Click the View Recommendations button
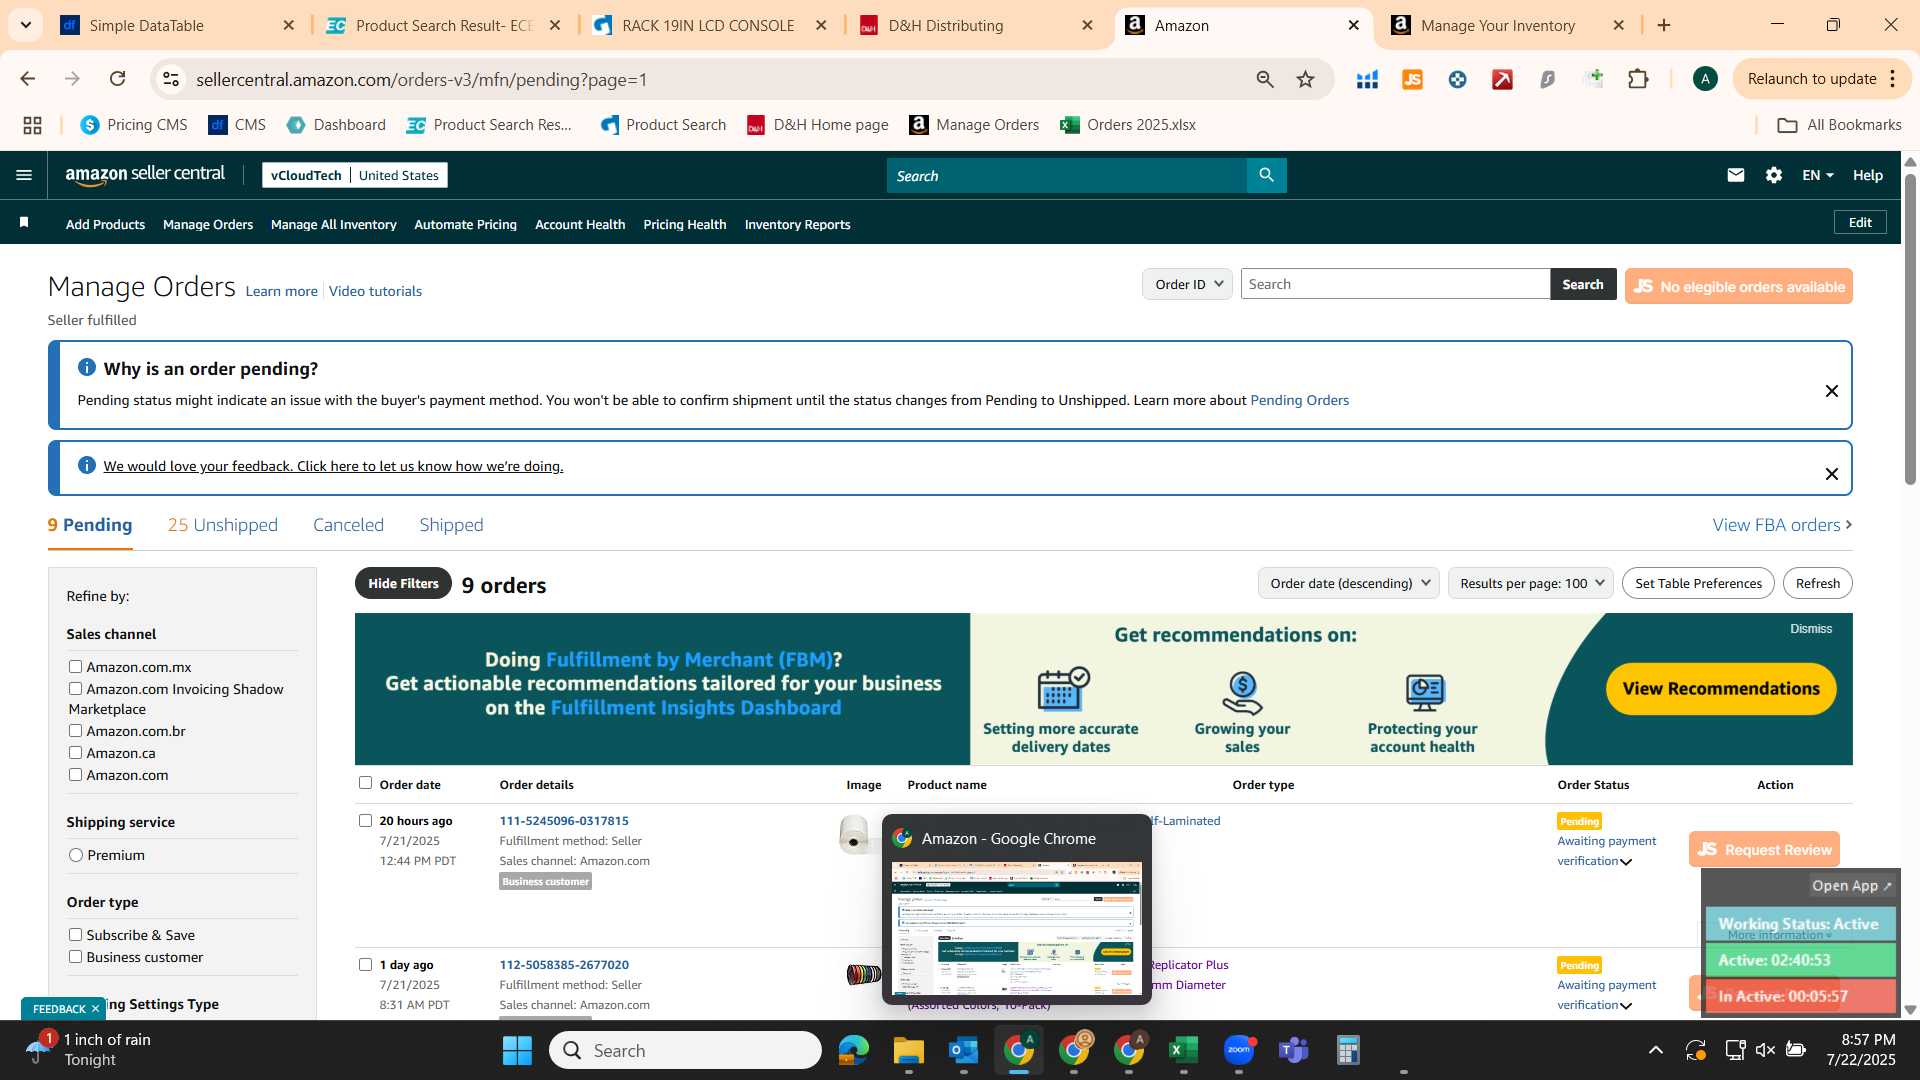Screen dimensions: 1920x1080 pos(1720,689)
